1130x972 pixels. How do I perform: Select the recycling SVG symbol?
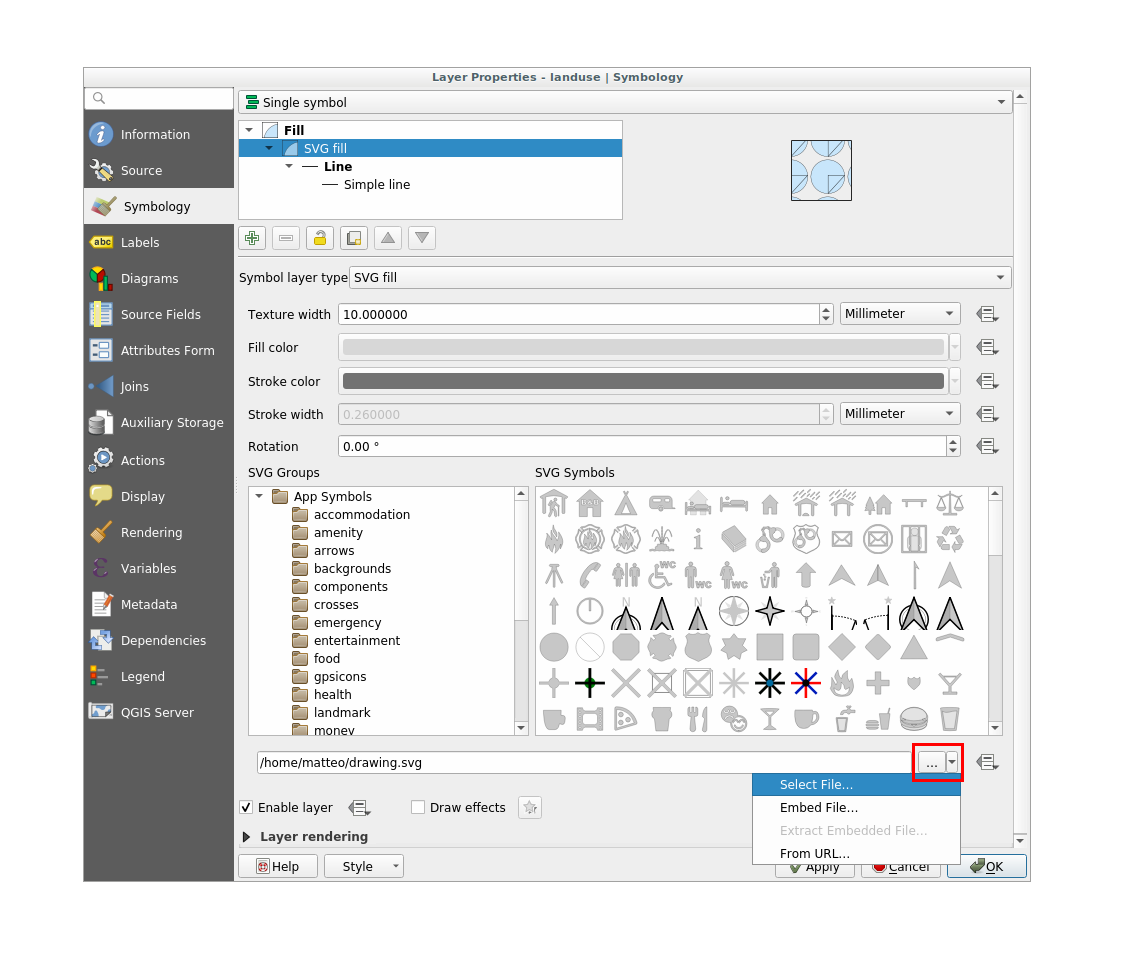tap(949, 539)
